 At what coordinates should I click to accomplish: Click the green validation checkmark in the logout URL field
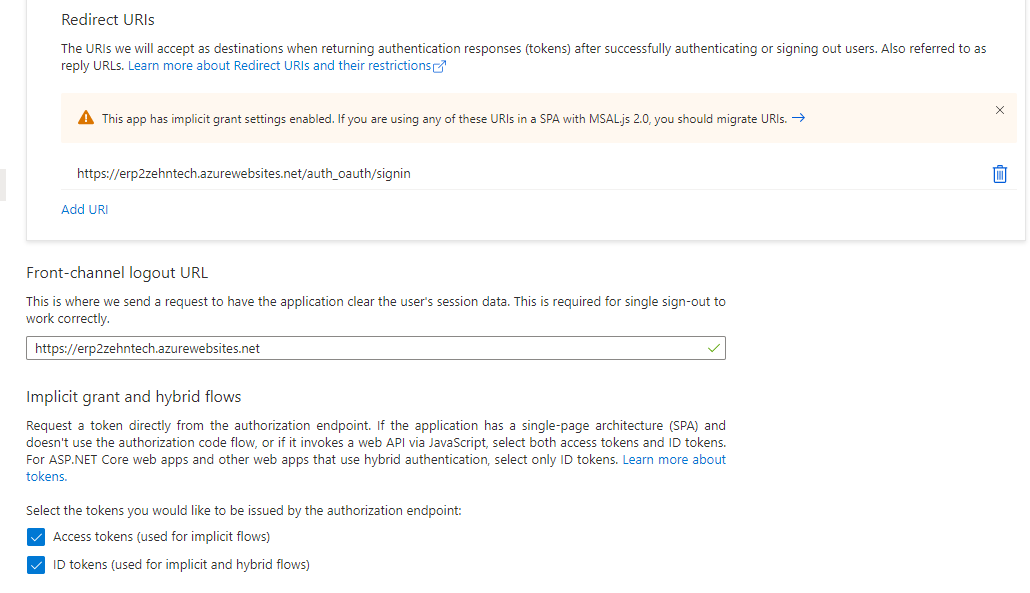[713, 347]
